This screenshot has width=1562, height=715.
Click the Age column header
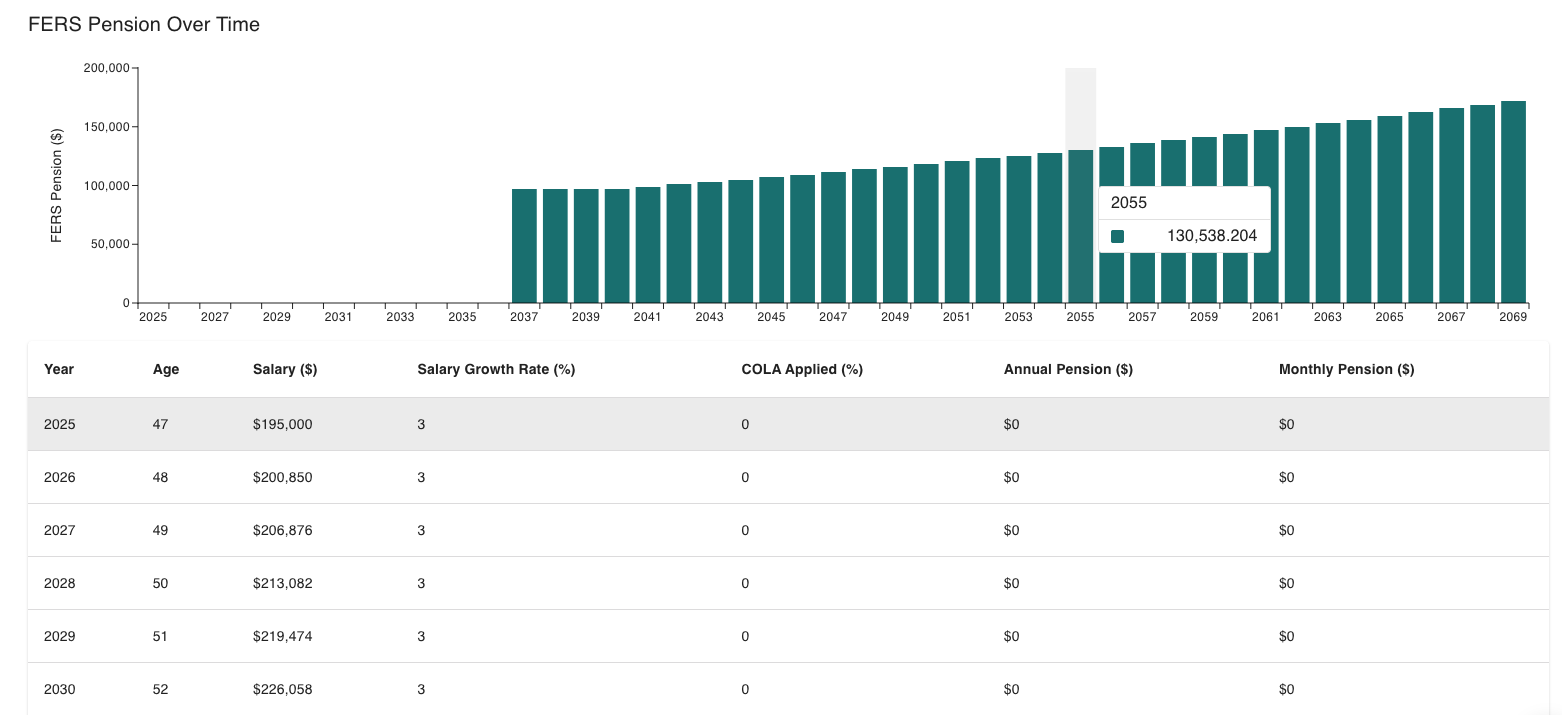pyautogui.click(x=166, y=369)
